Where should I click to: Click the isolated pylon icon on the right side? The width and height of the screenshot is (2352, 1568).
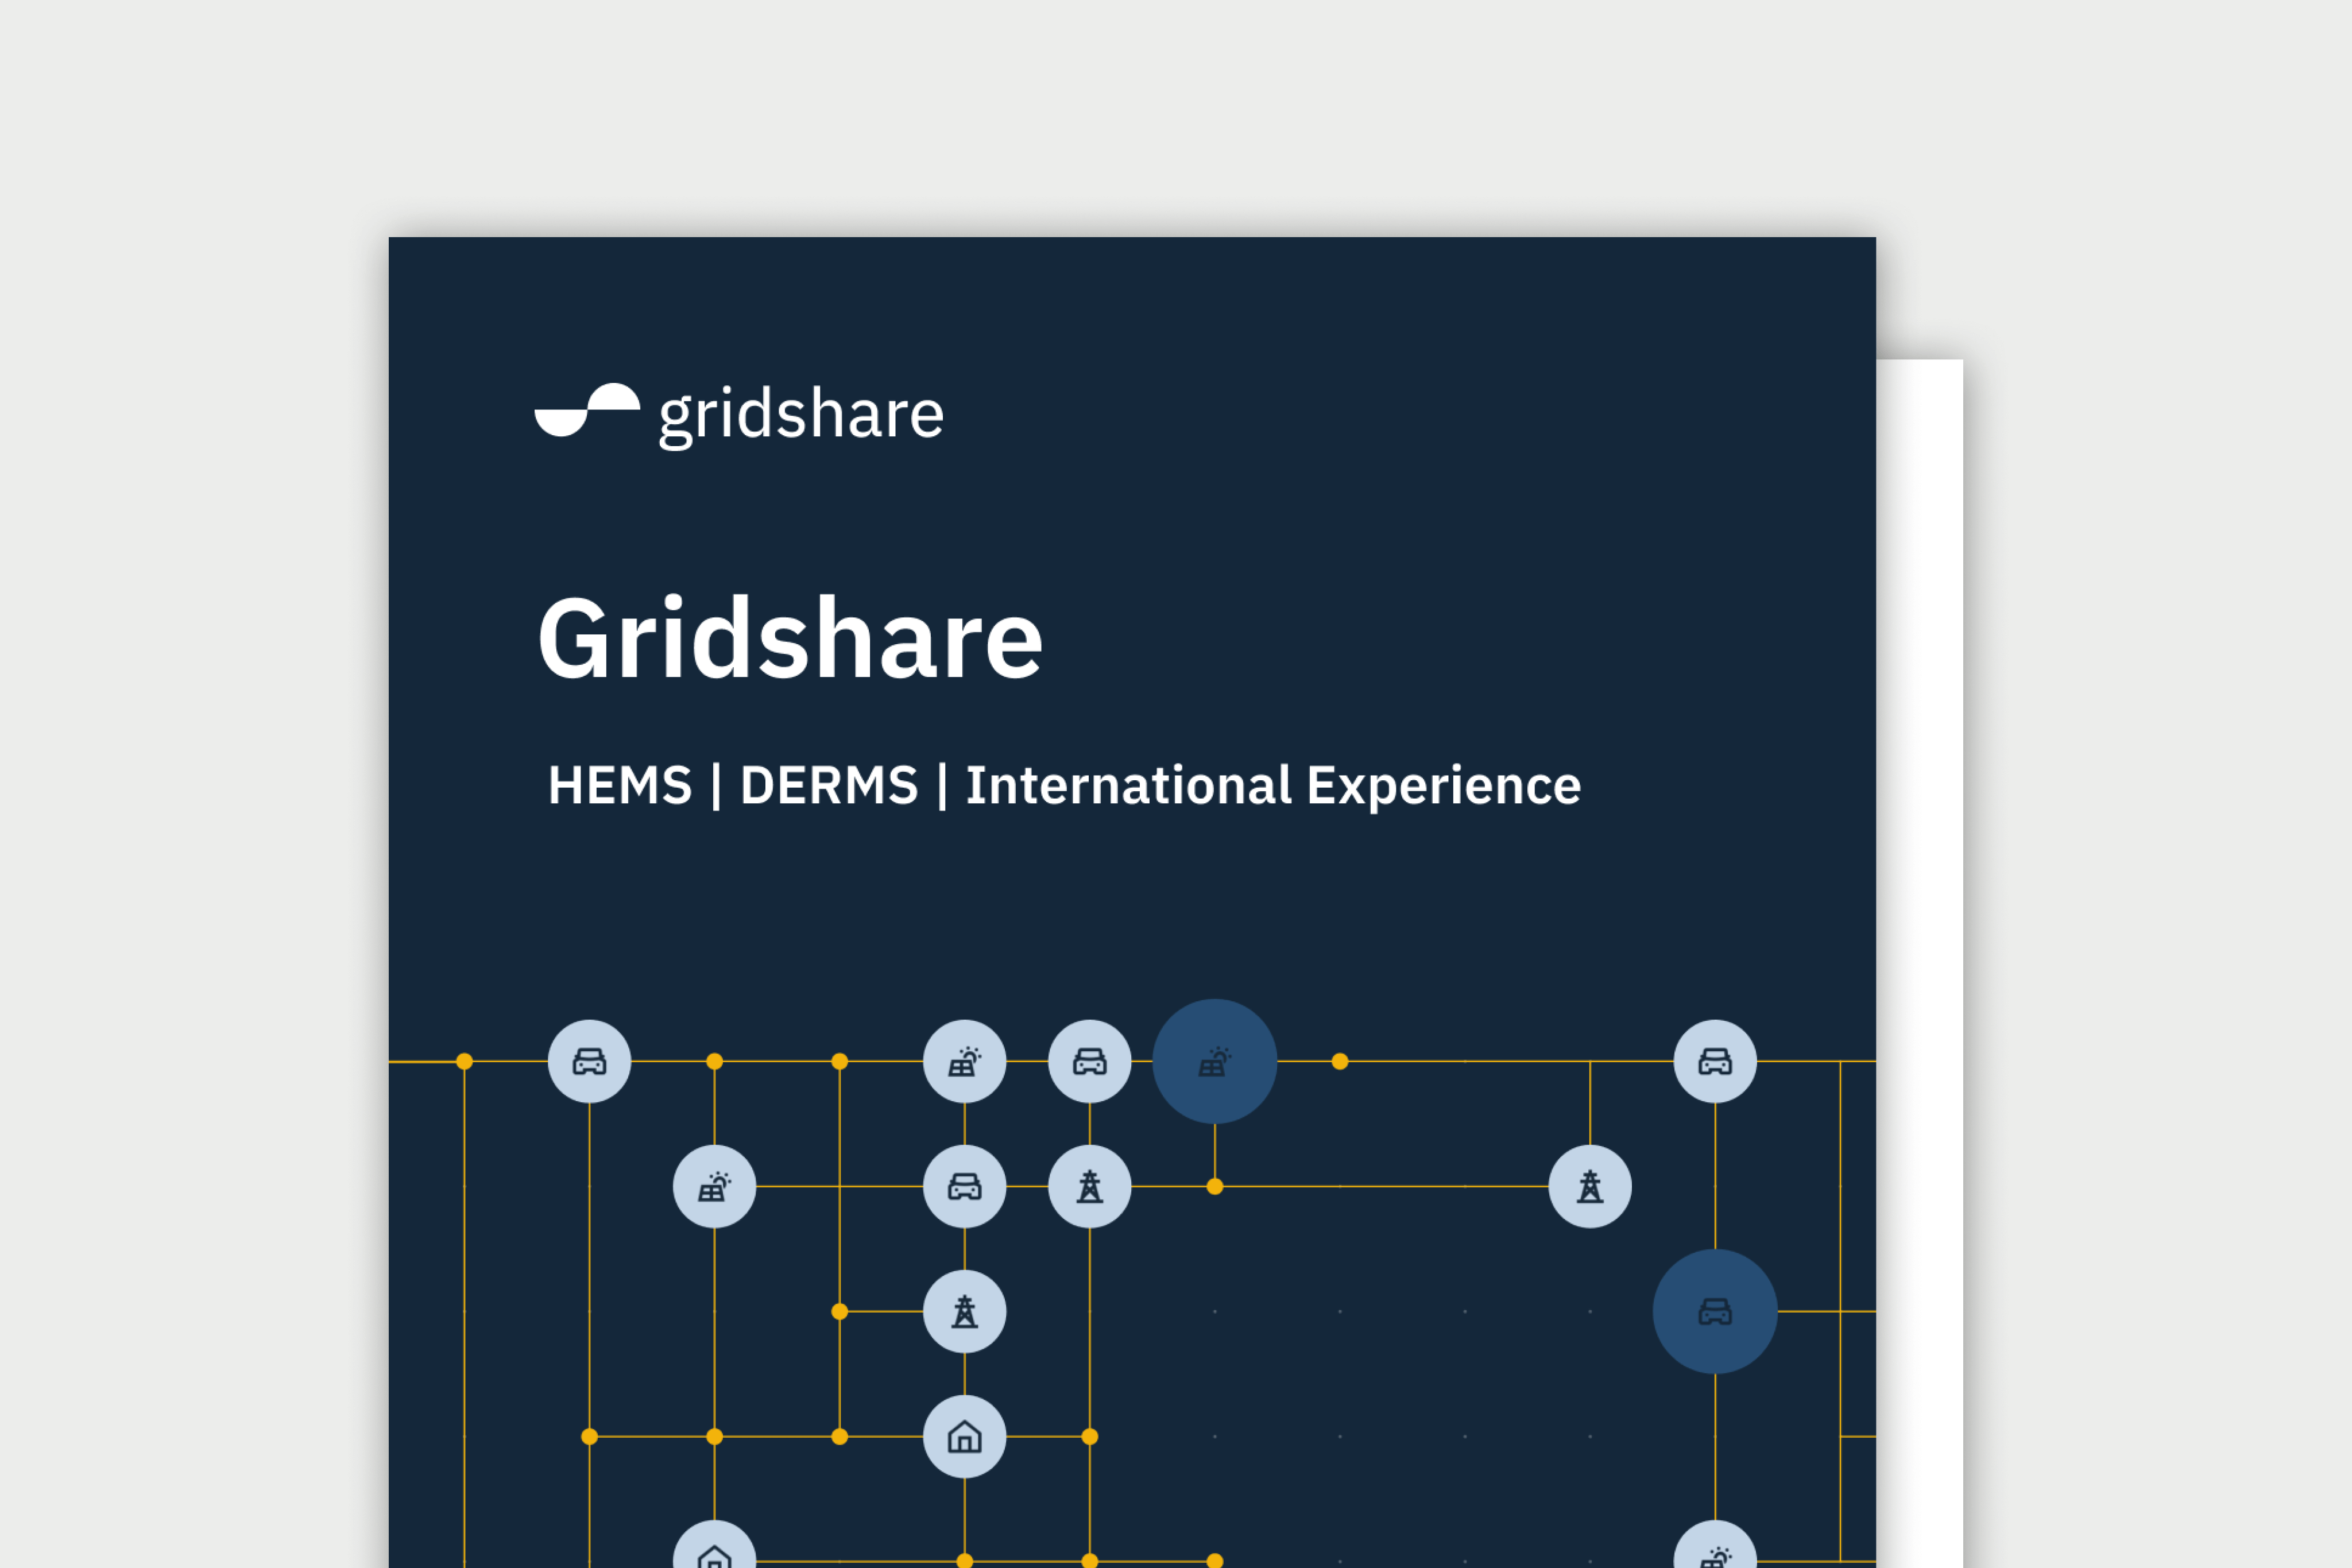[1589, 1187]
